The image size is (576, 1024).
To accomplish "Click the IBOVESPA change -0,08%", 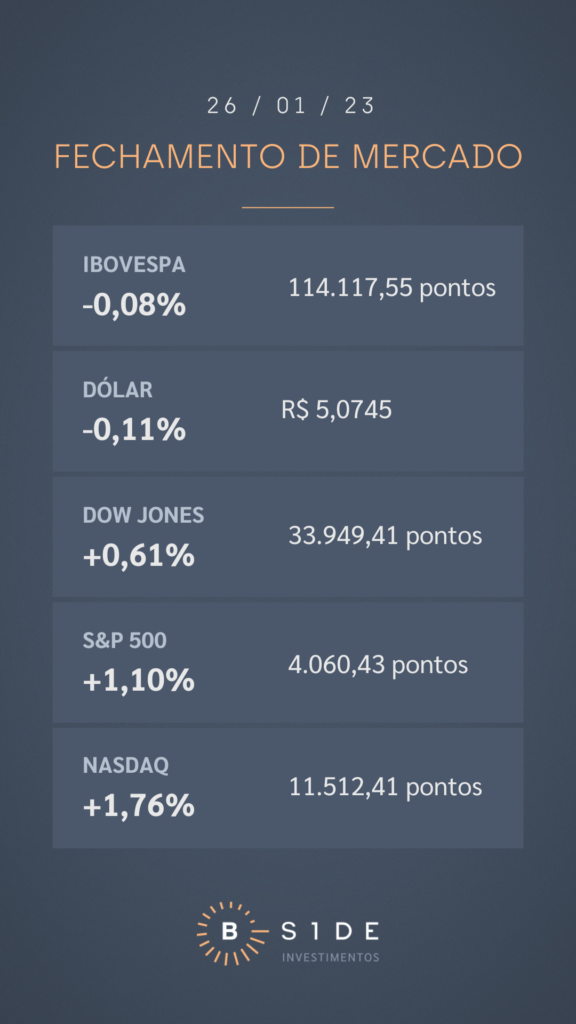I will (x=135, y=305).
